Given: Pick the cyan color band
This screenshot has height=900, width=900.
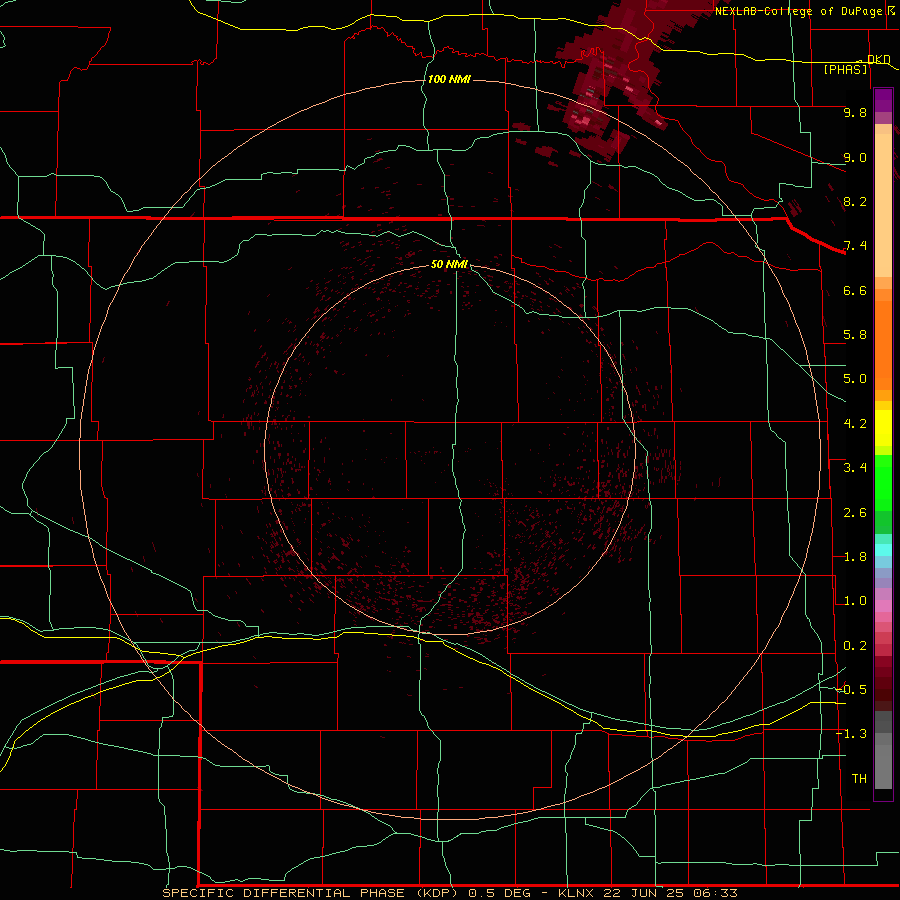Looking at the screenshot, I should (883, 550).
